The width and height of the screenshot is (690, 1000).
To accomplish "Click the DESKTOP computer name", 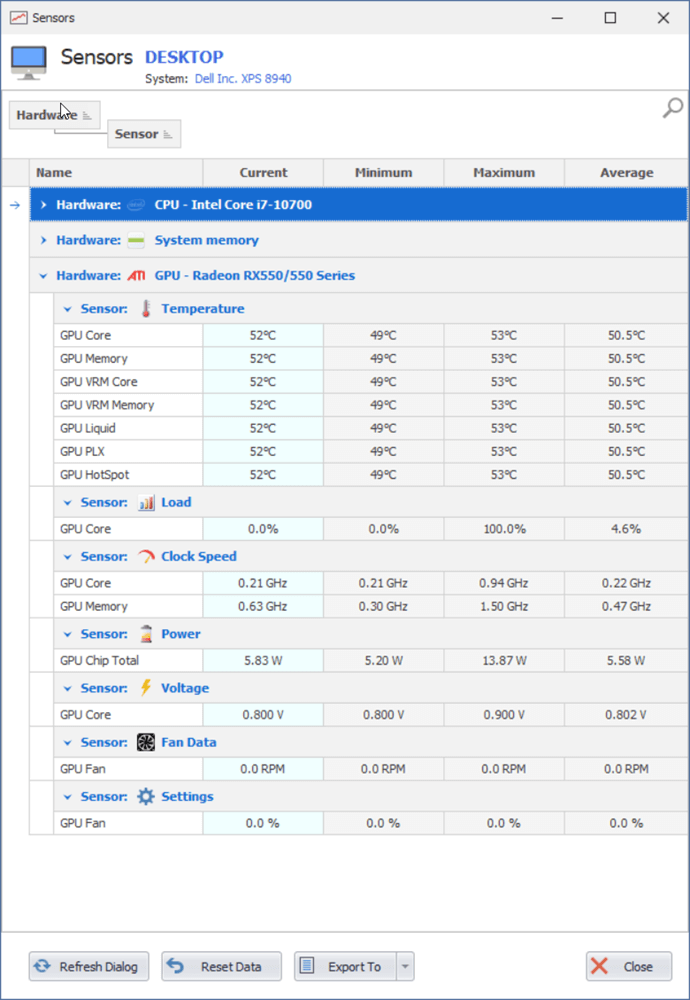I will click(x=184, y=57).
